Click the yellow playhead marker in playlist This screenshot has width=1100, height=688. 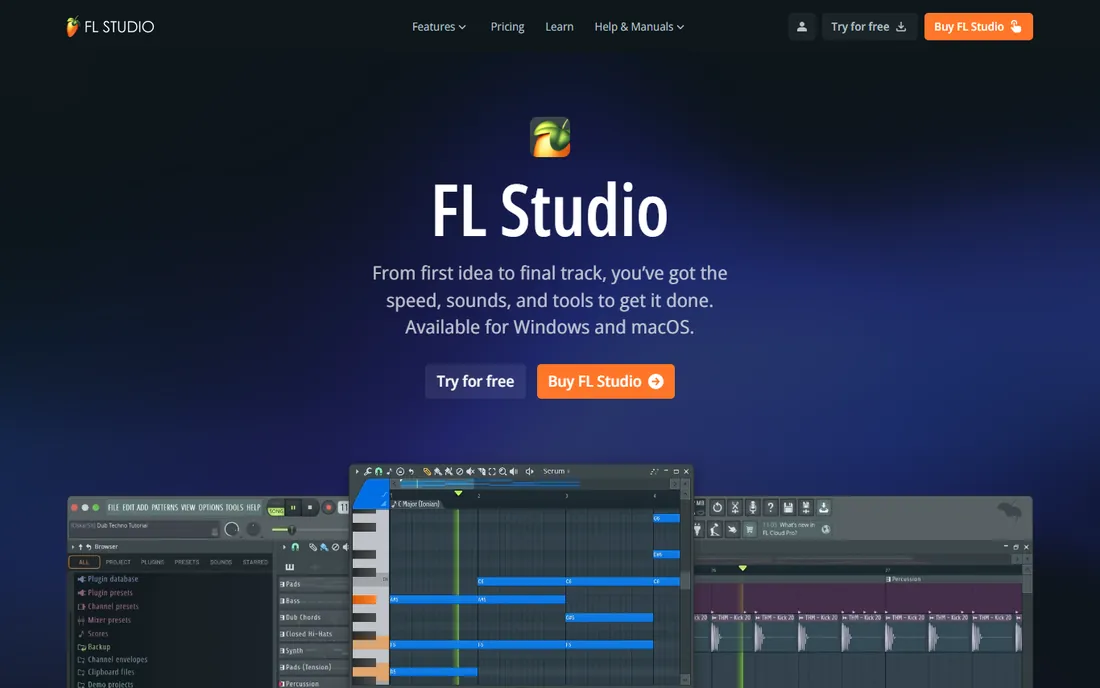coord(742,567)
